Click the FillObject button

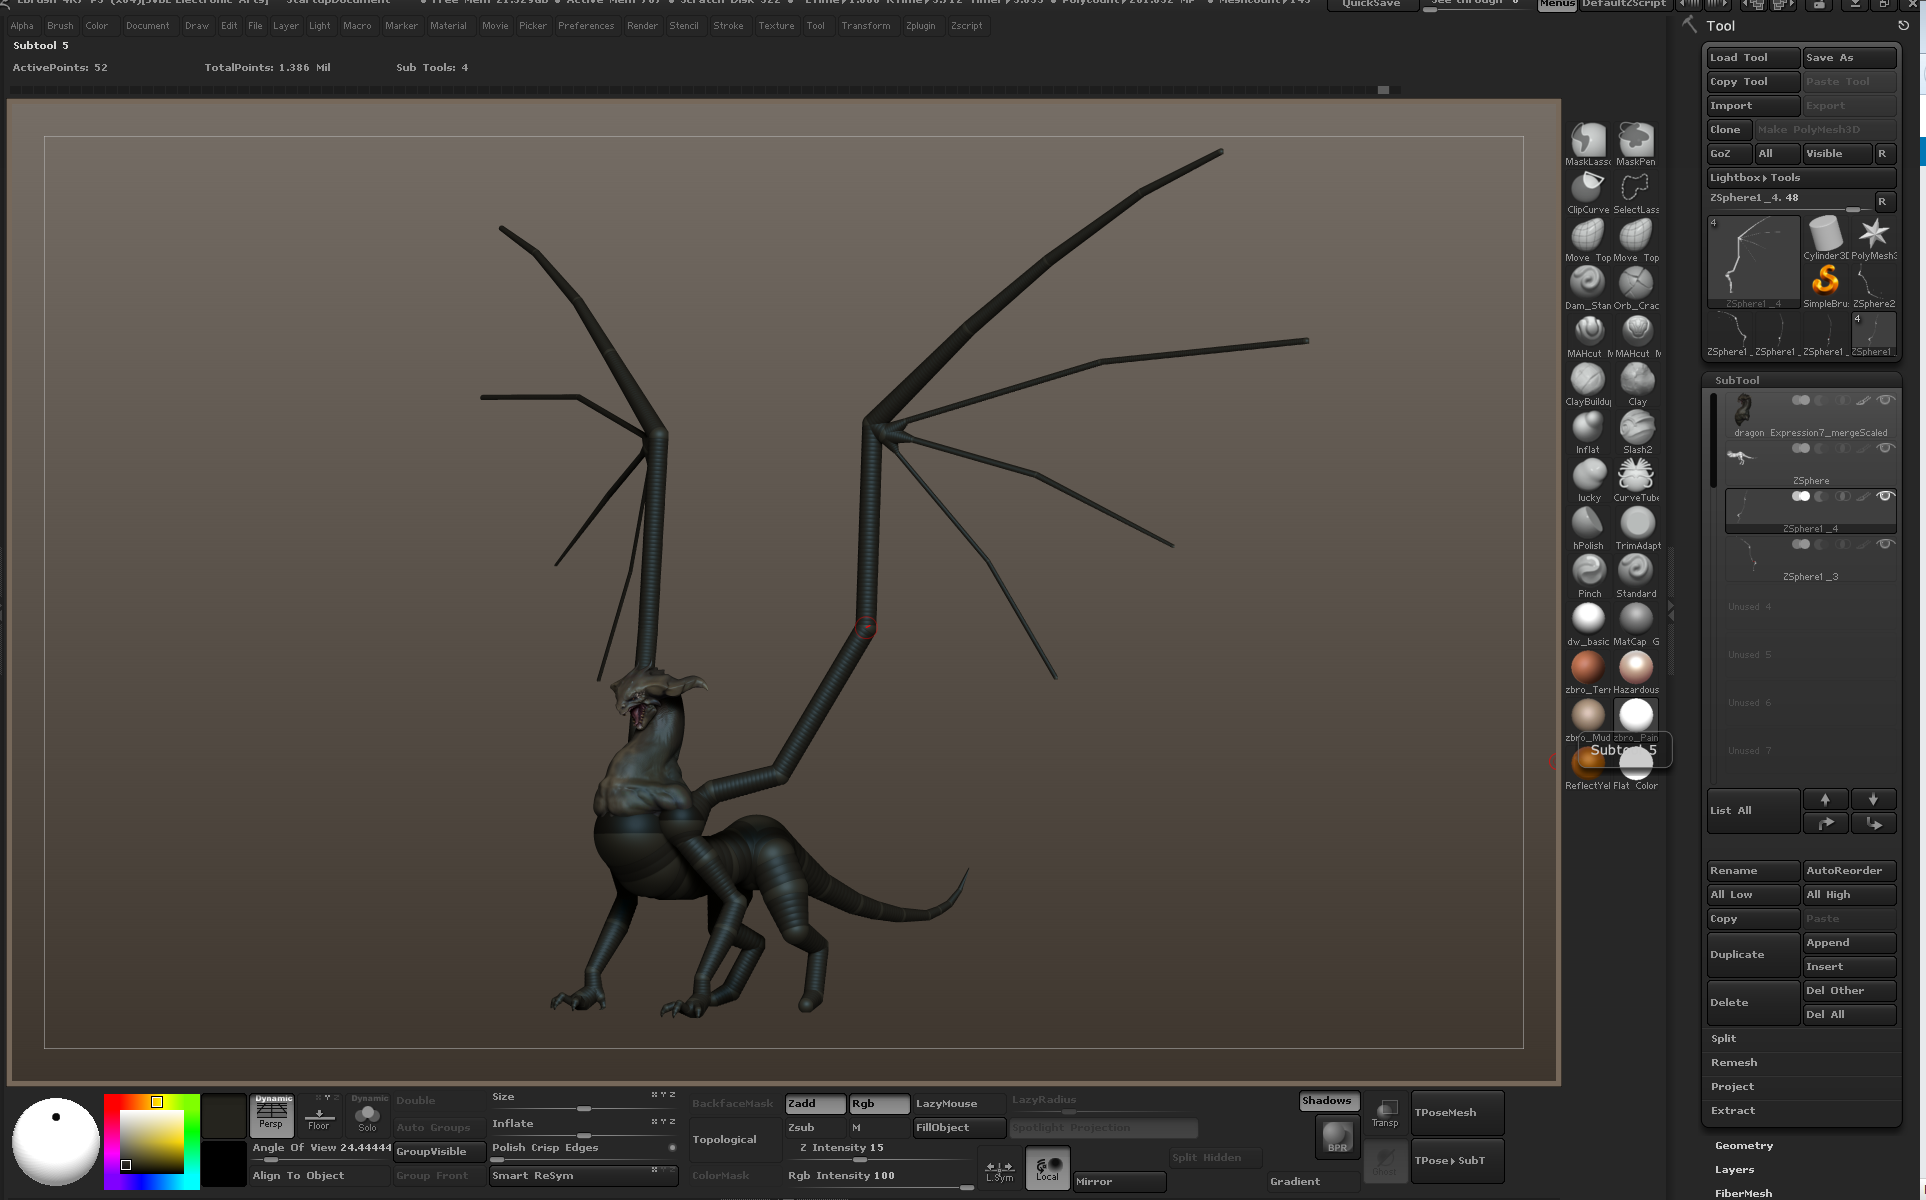(x=959, y=1127)
